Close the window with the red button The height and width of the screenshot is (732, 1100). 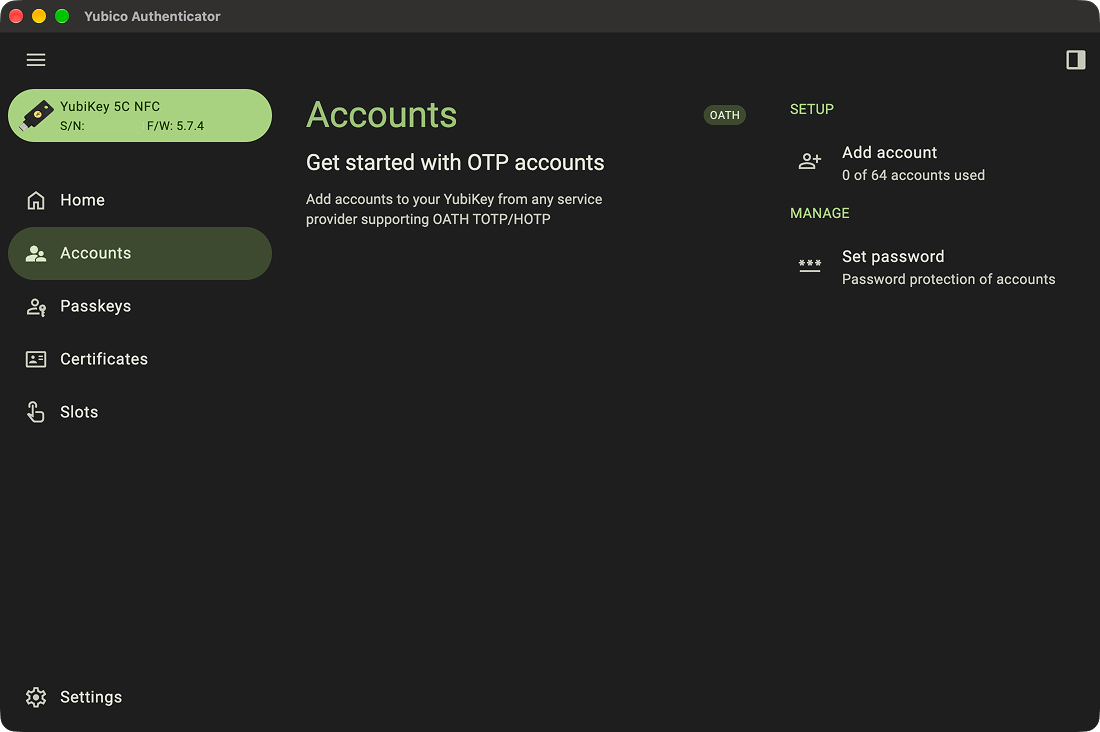16,16
